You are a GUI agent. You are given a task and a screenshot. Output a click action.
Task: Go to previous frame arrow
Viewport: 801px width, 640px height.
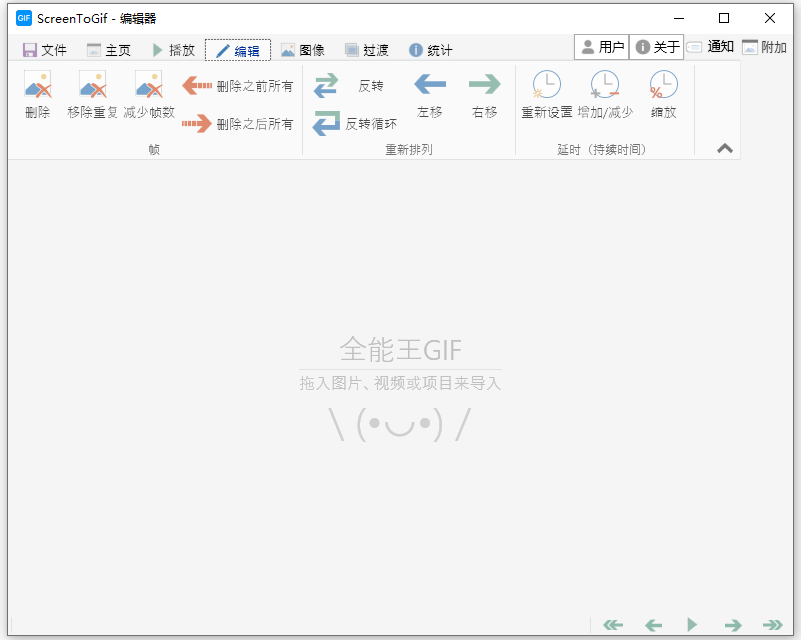point(653,625)
